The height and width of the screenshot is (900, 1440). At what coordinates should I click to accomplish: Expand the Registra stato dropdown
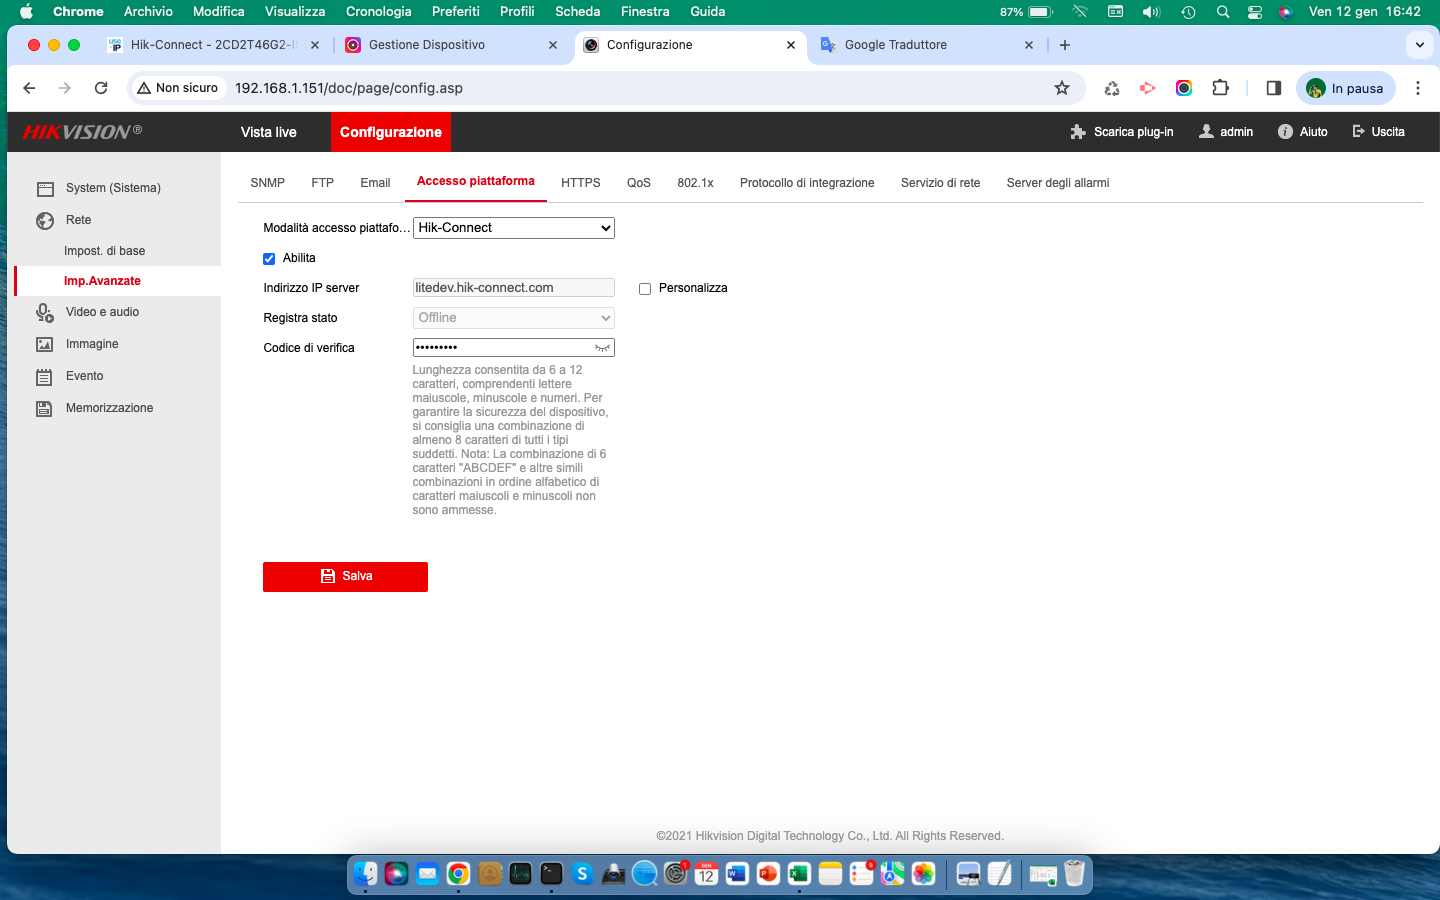[x=513, y=318]
